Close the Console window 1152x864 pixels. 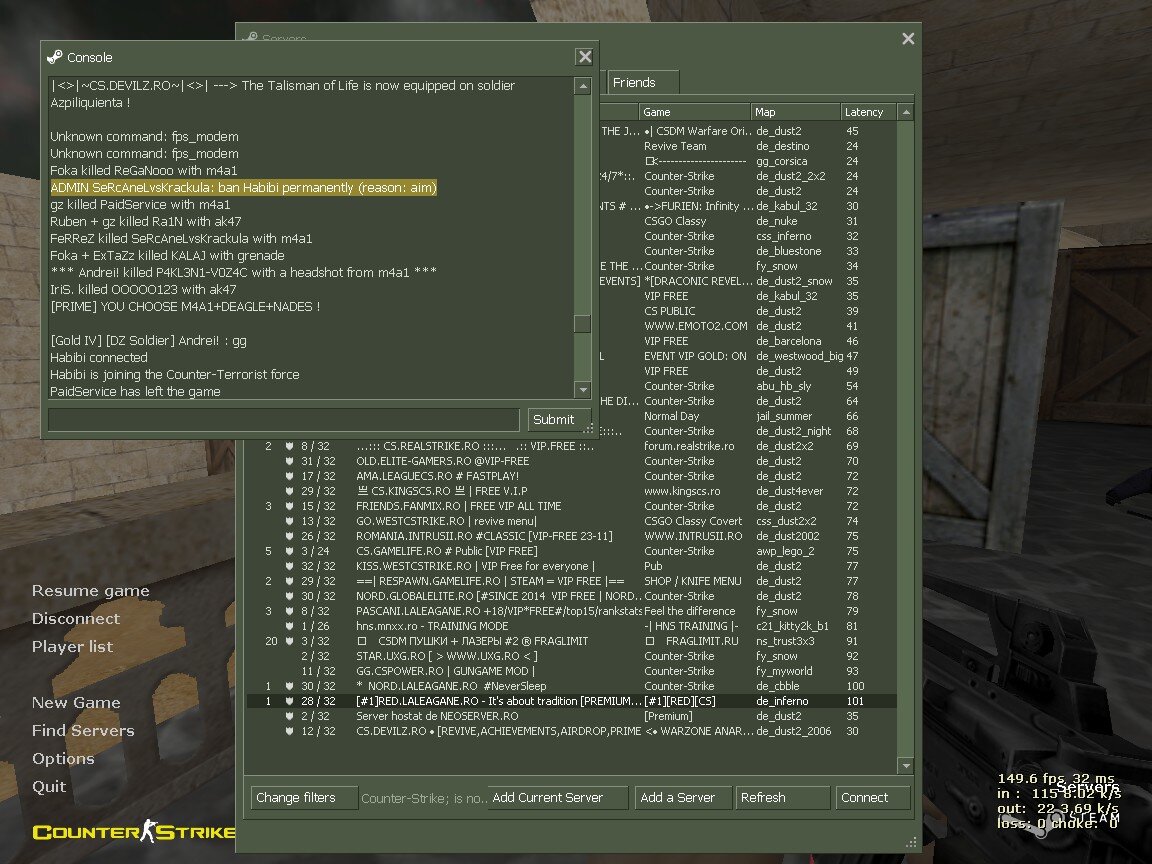click(584, 57)
